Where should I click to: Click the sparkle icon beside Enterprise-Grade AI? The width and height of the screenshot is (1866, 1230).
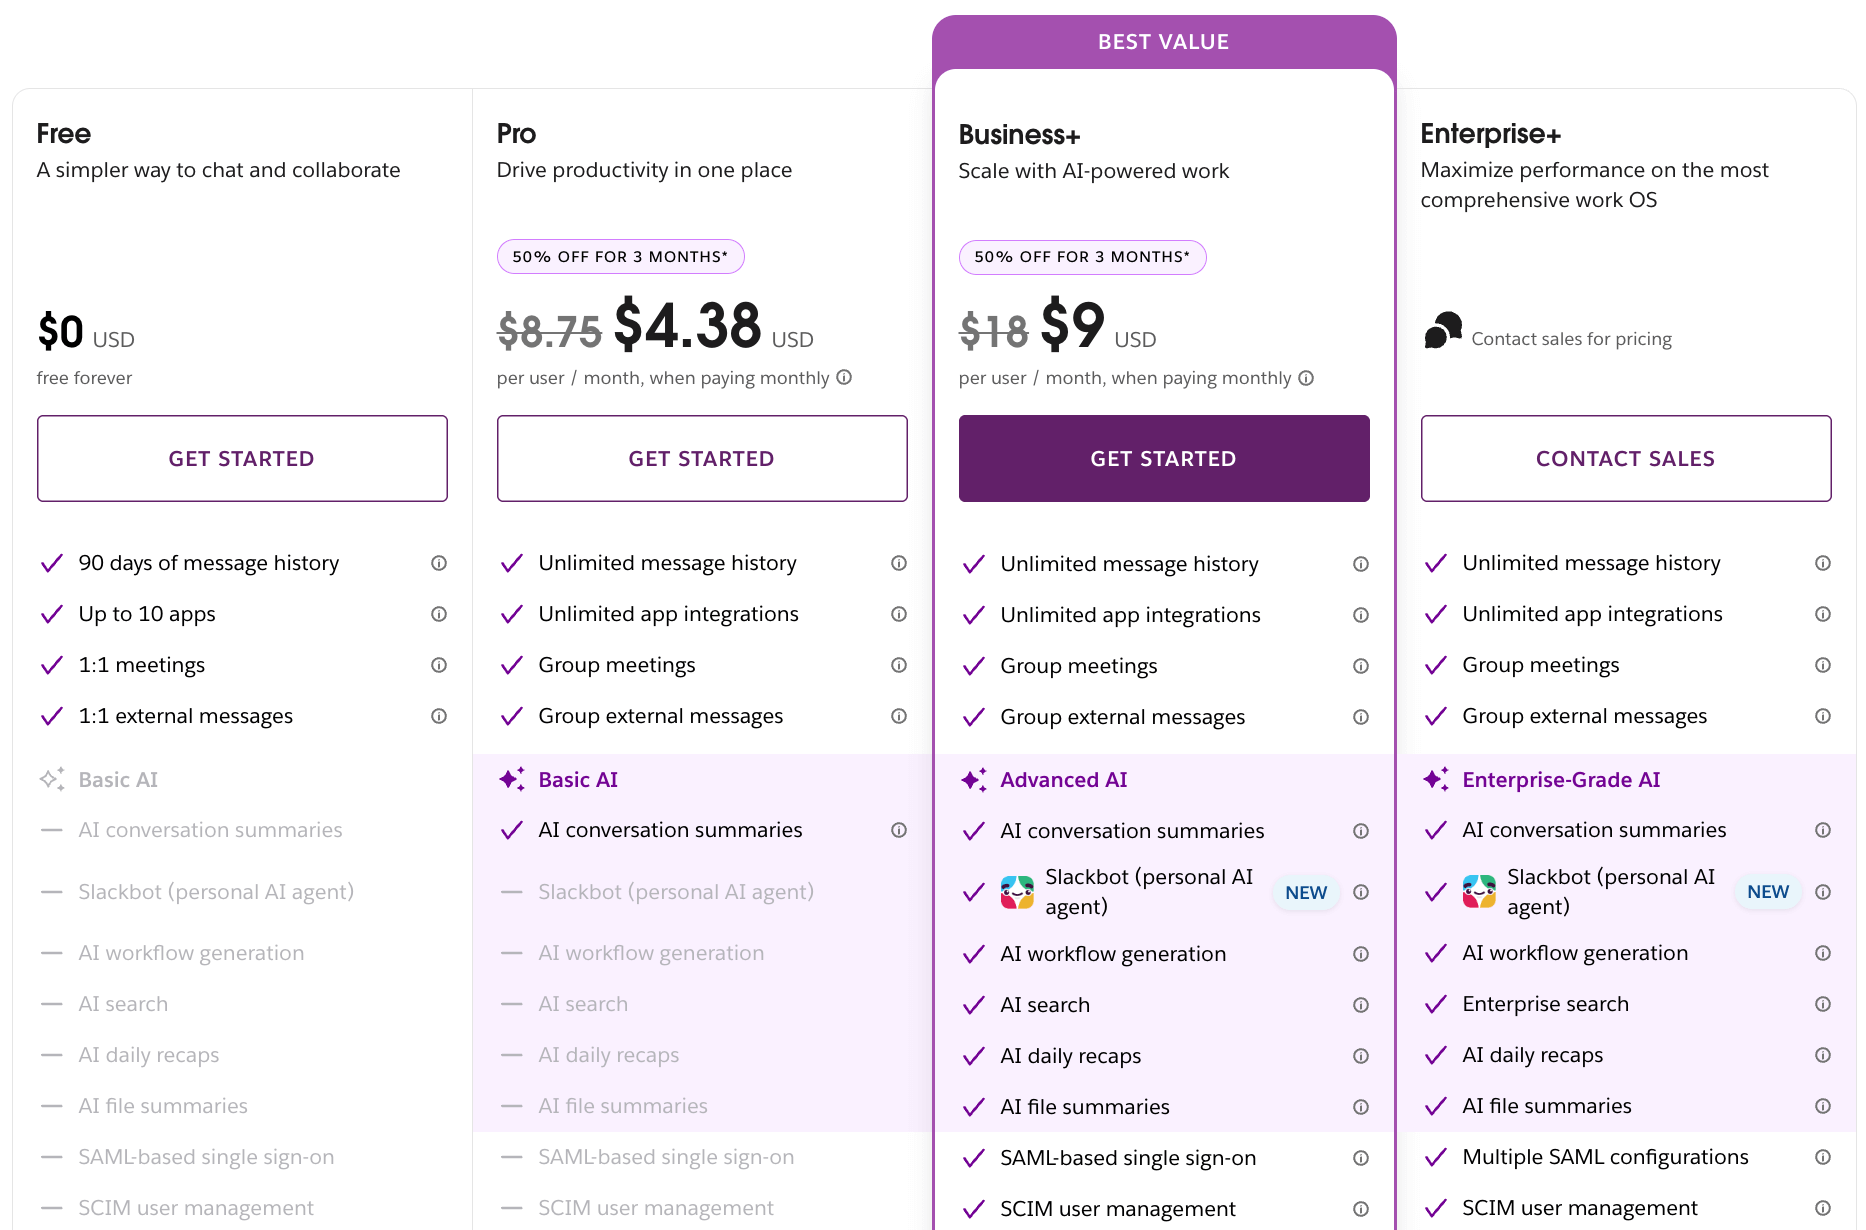[1436, 779]
